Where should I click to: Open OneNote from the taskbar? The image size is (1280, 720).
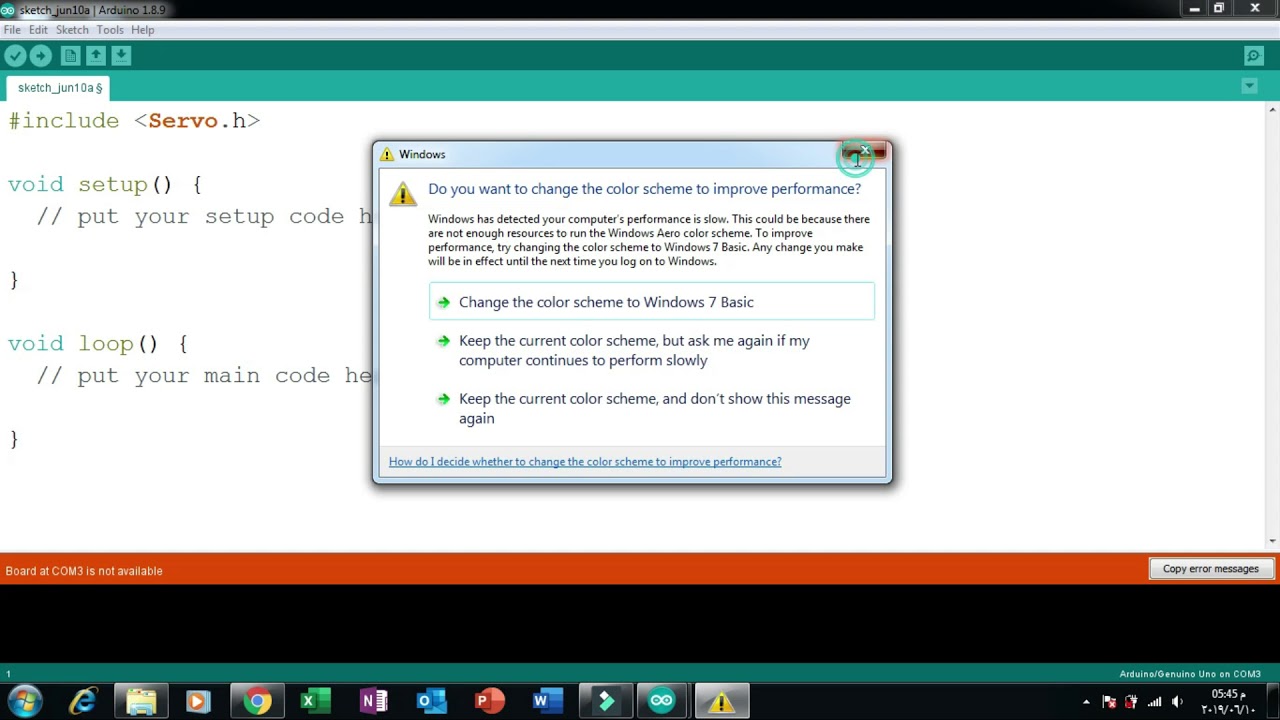374,701
